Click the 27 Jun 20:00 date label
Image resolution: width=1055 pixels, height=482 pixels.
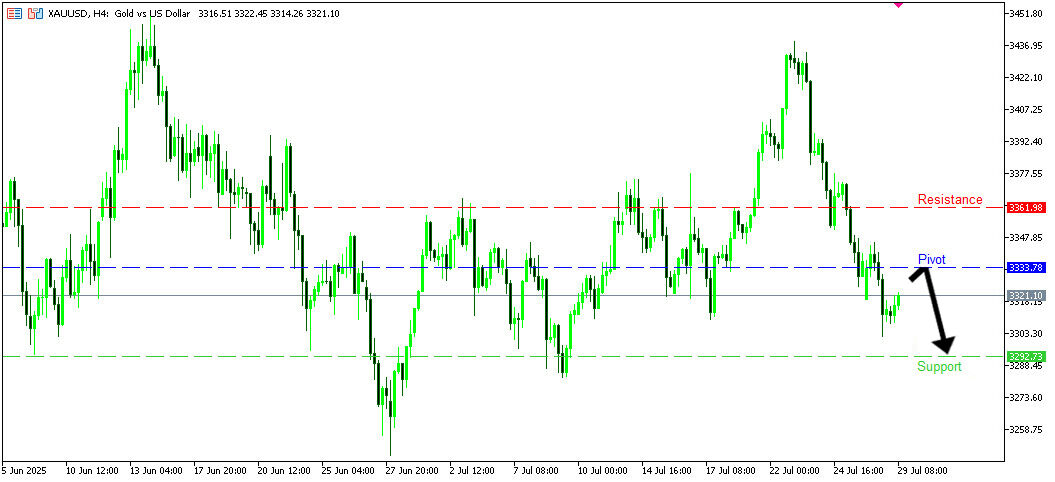[410, 469]
